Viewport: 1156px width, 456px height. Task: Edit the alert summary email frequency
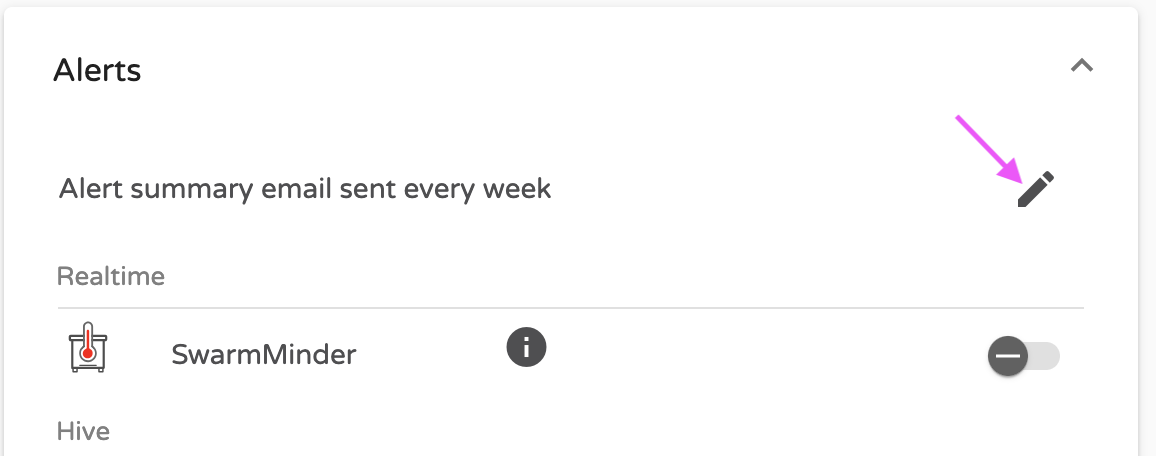tap(1036, 190)
